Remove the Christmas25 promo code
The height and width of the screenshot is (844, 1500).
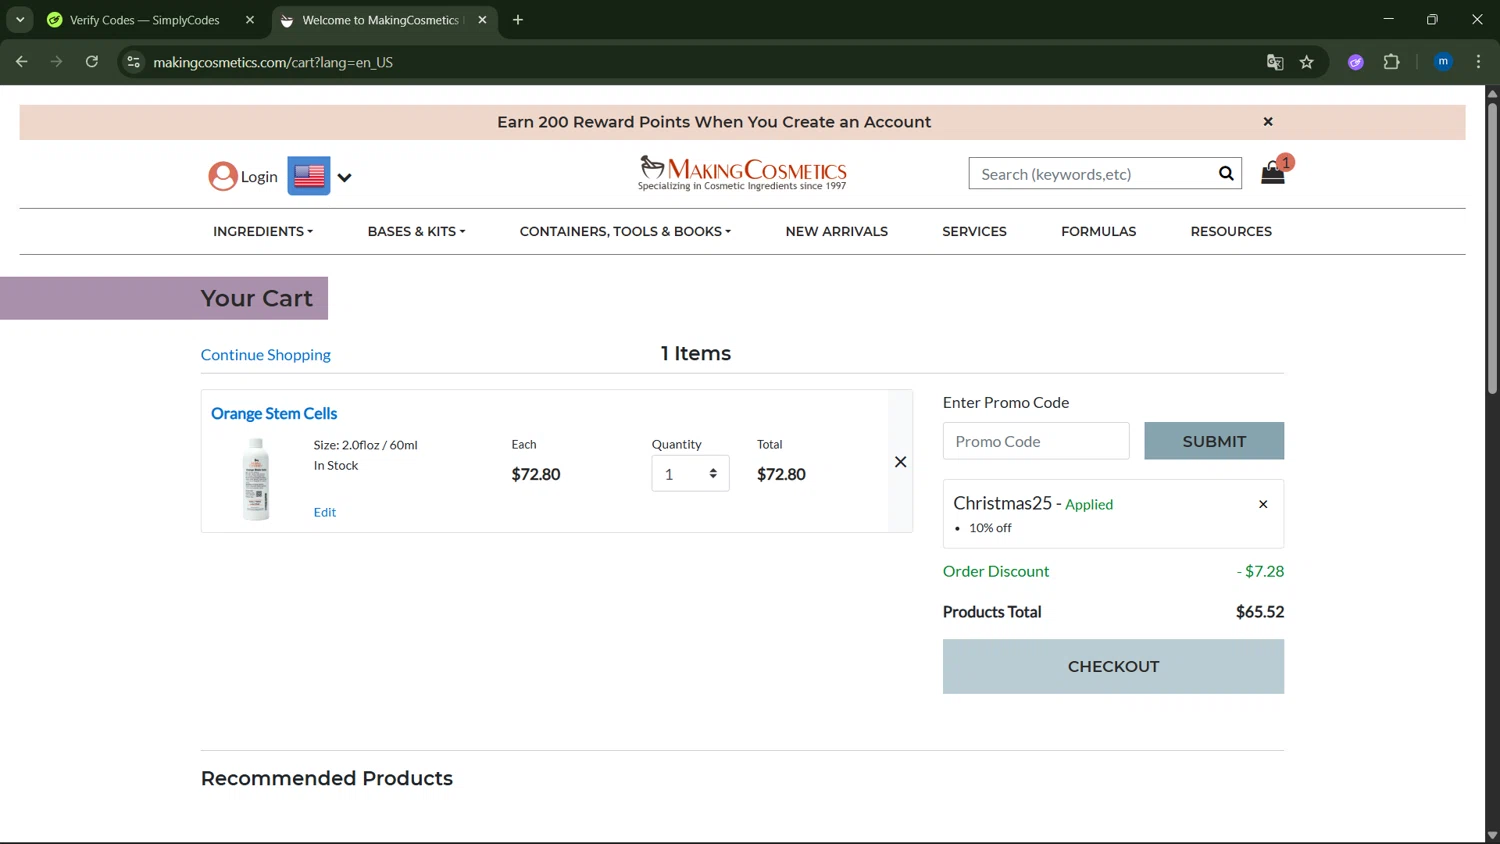click(x=1263, y=504)
